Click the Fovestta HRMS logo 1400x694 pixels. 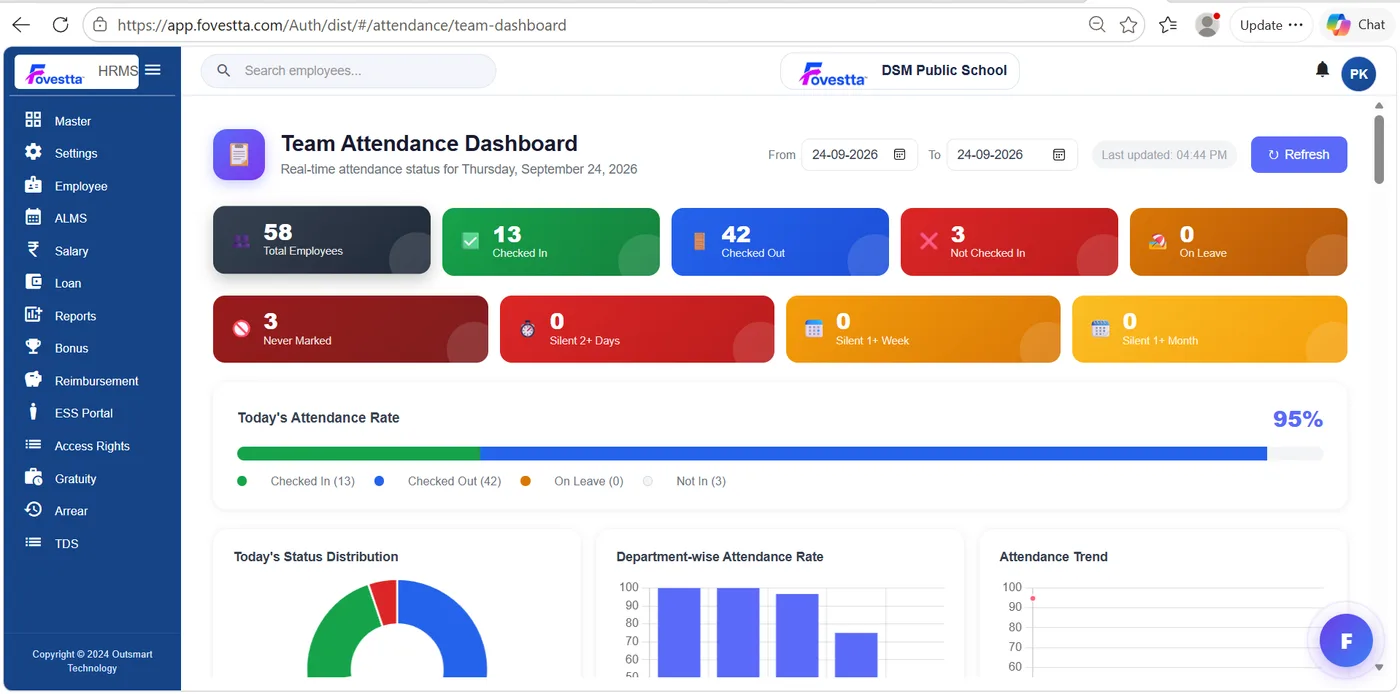(77, 72)
